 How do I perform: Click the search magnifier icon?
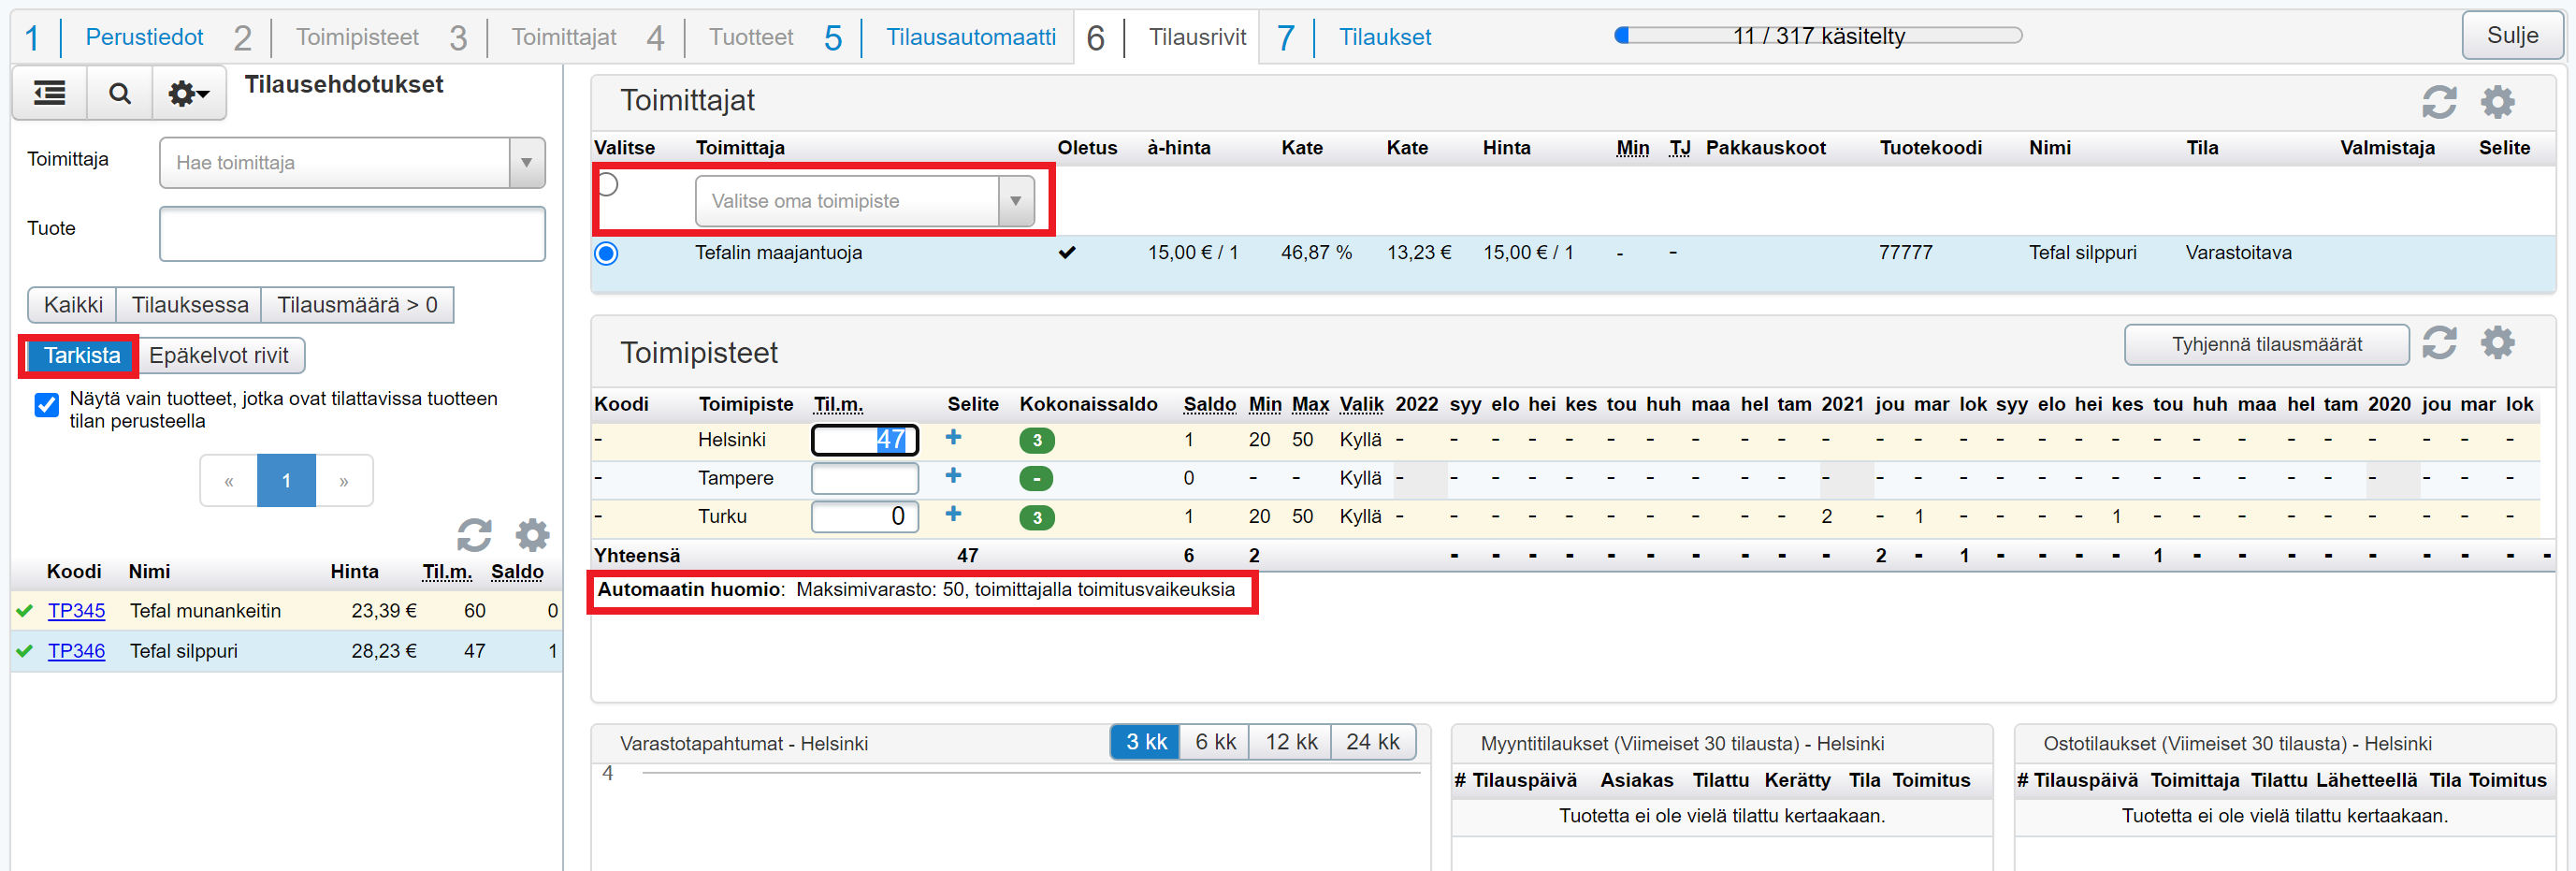click(119, 94)
